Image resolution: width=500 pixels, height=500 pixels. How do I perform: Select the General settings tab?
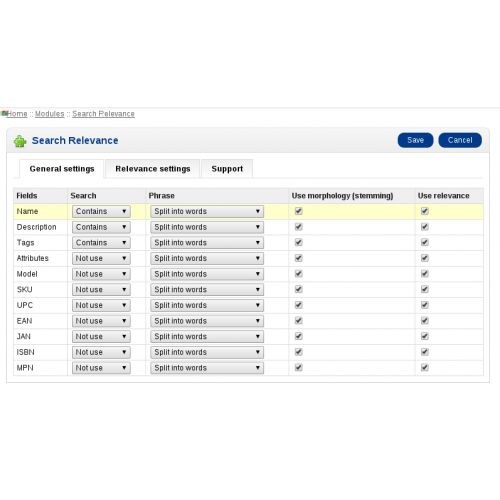(62, 169)
